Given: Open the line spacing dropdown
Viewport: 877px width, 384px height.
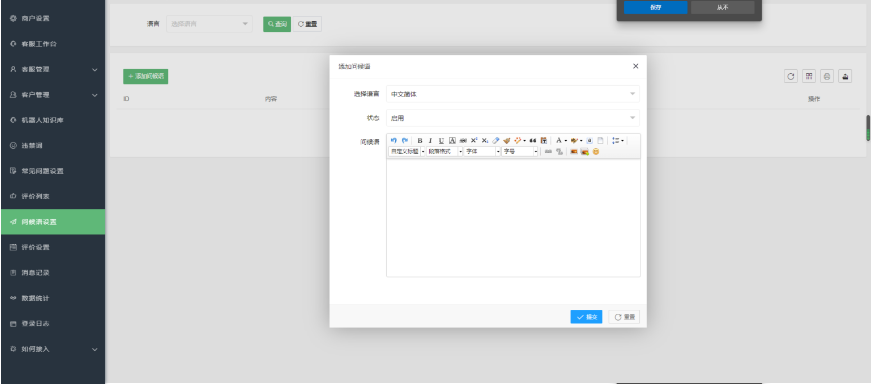Looking at the screenshot, I should point(618,140).
